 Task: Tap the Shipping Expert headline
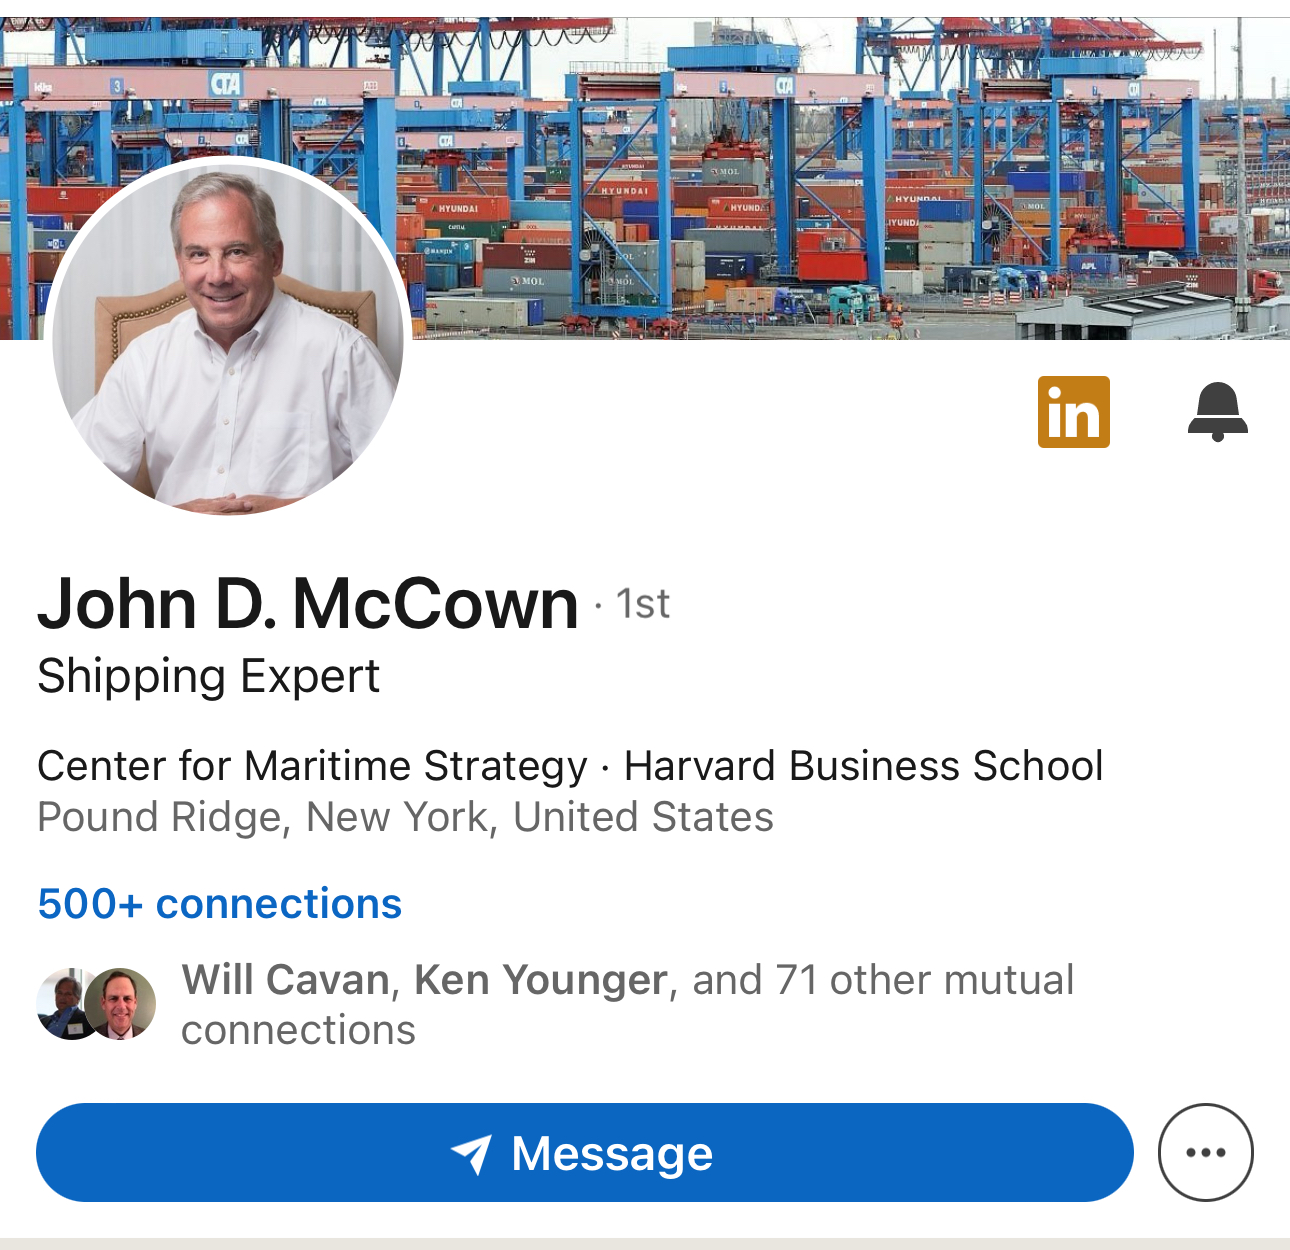pos(208,677)
